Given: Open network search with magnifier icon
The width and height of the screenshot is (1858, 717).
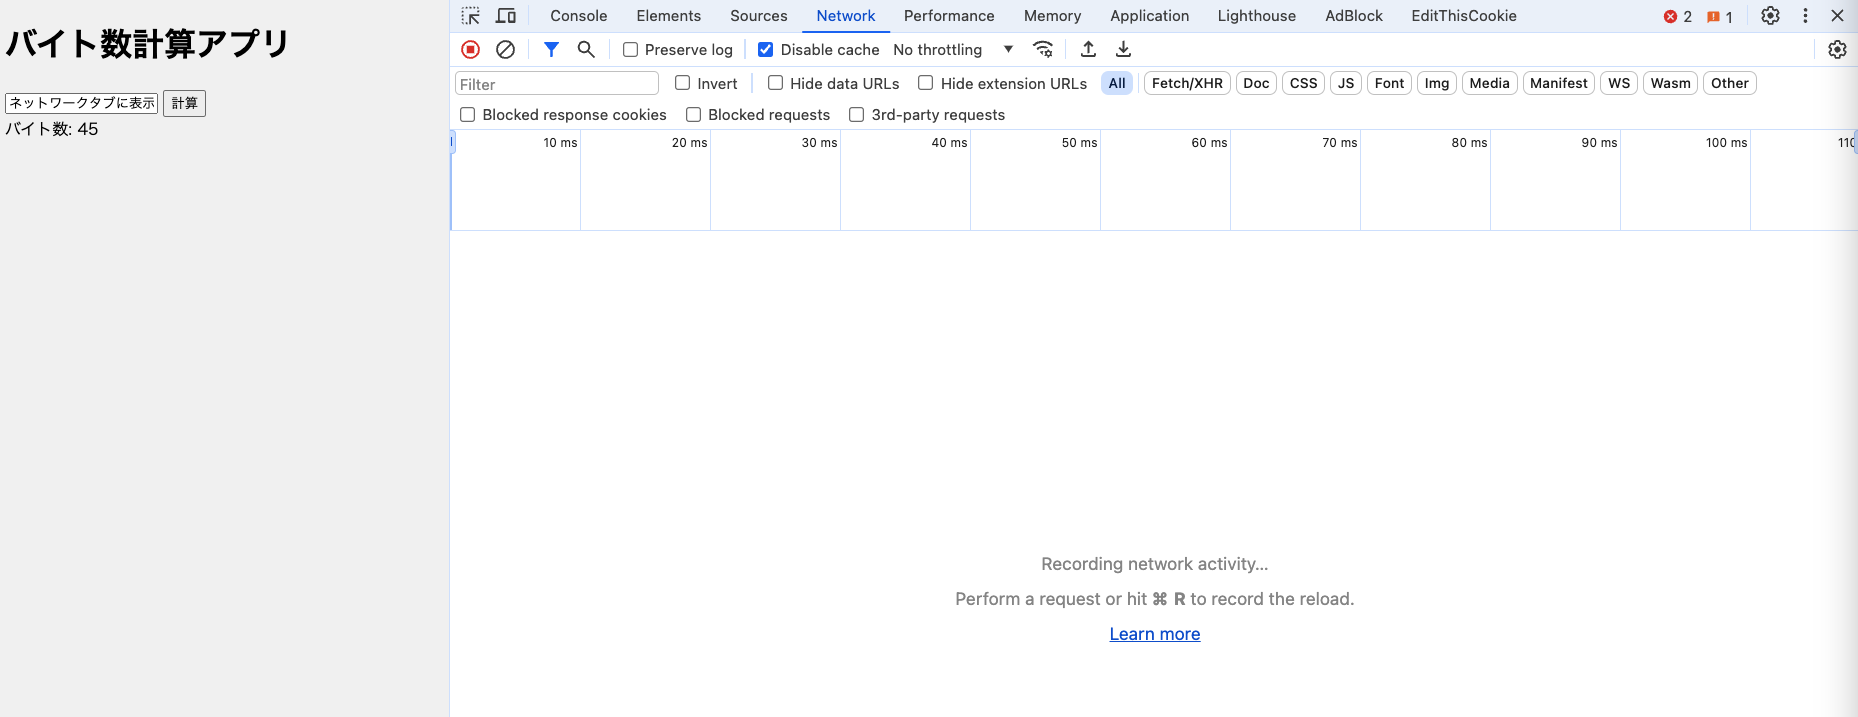Looking at the screenshot, I should (586, 49).
